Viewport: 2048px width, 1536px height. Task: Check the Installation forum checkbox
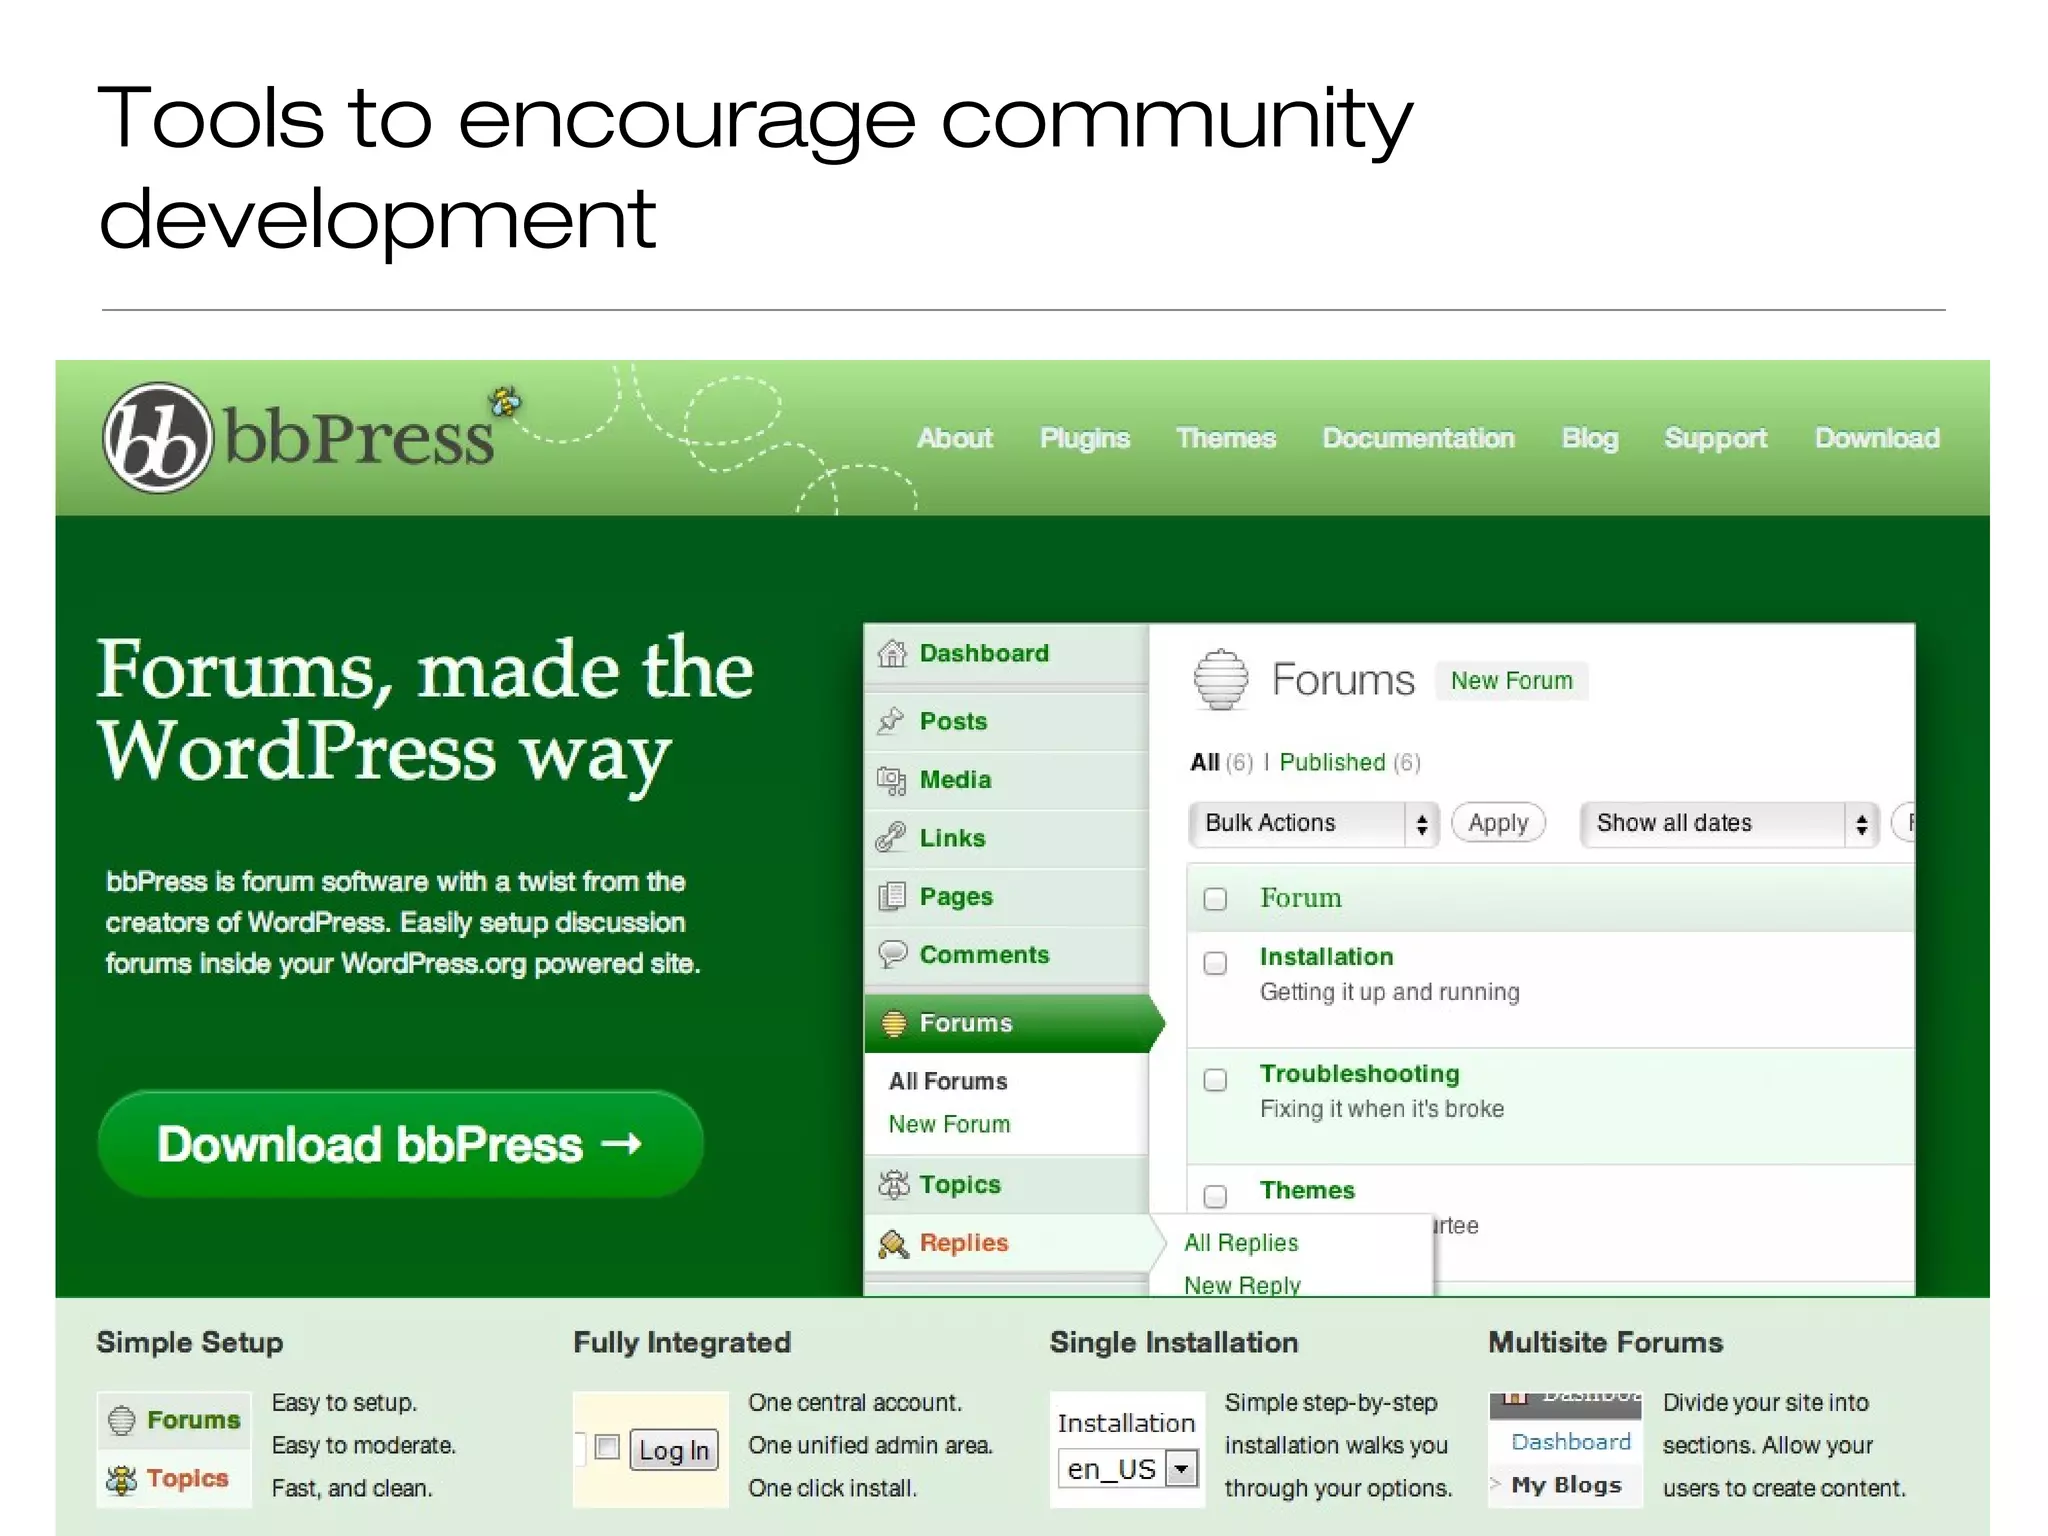coord(1215,963)
